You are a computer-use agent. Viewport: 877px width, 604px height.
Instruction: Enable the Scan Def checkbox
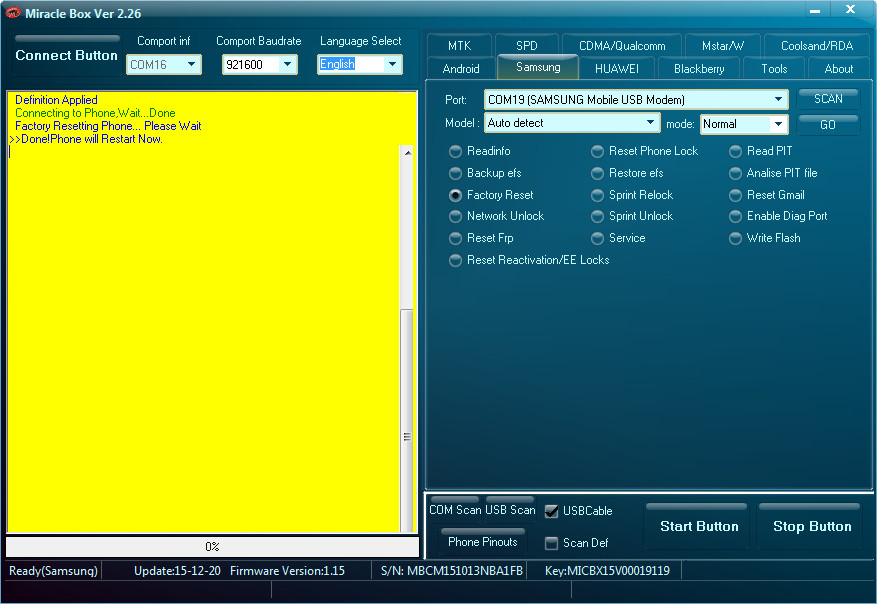552,543
